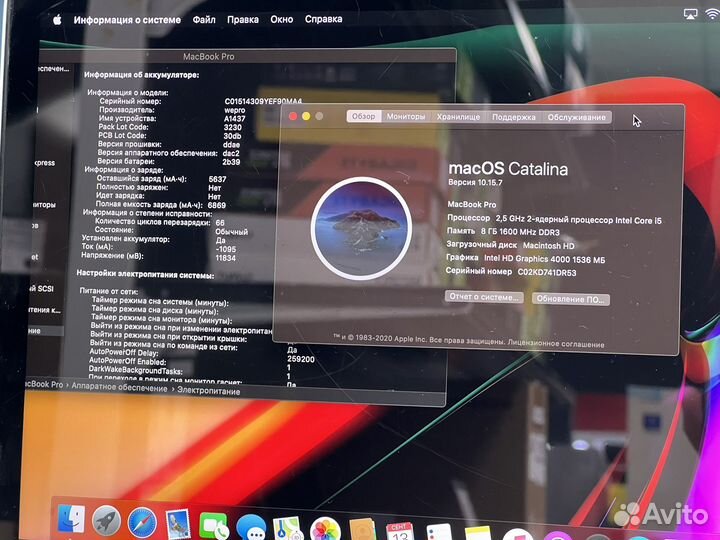This screenshot has height=540, width=720.
Task: Click the Производитель value wepro
Action: [x=234, y=110]
